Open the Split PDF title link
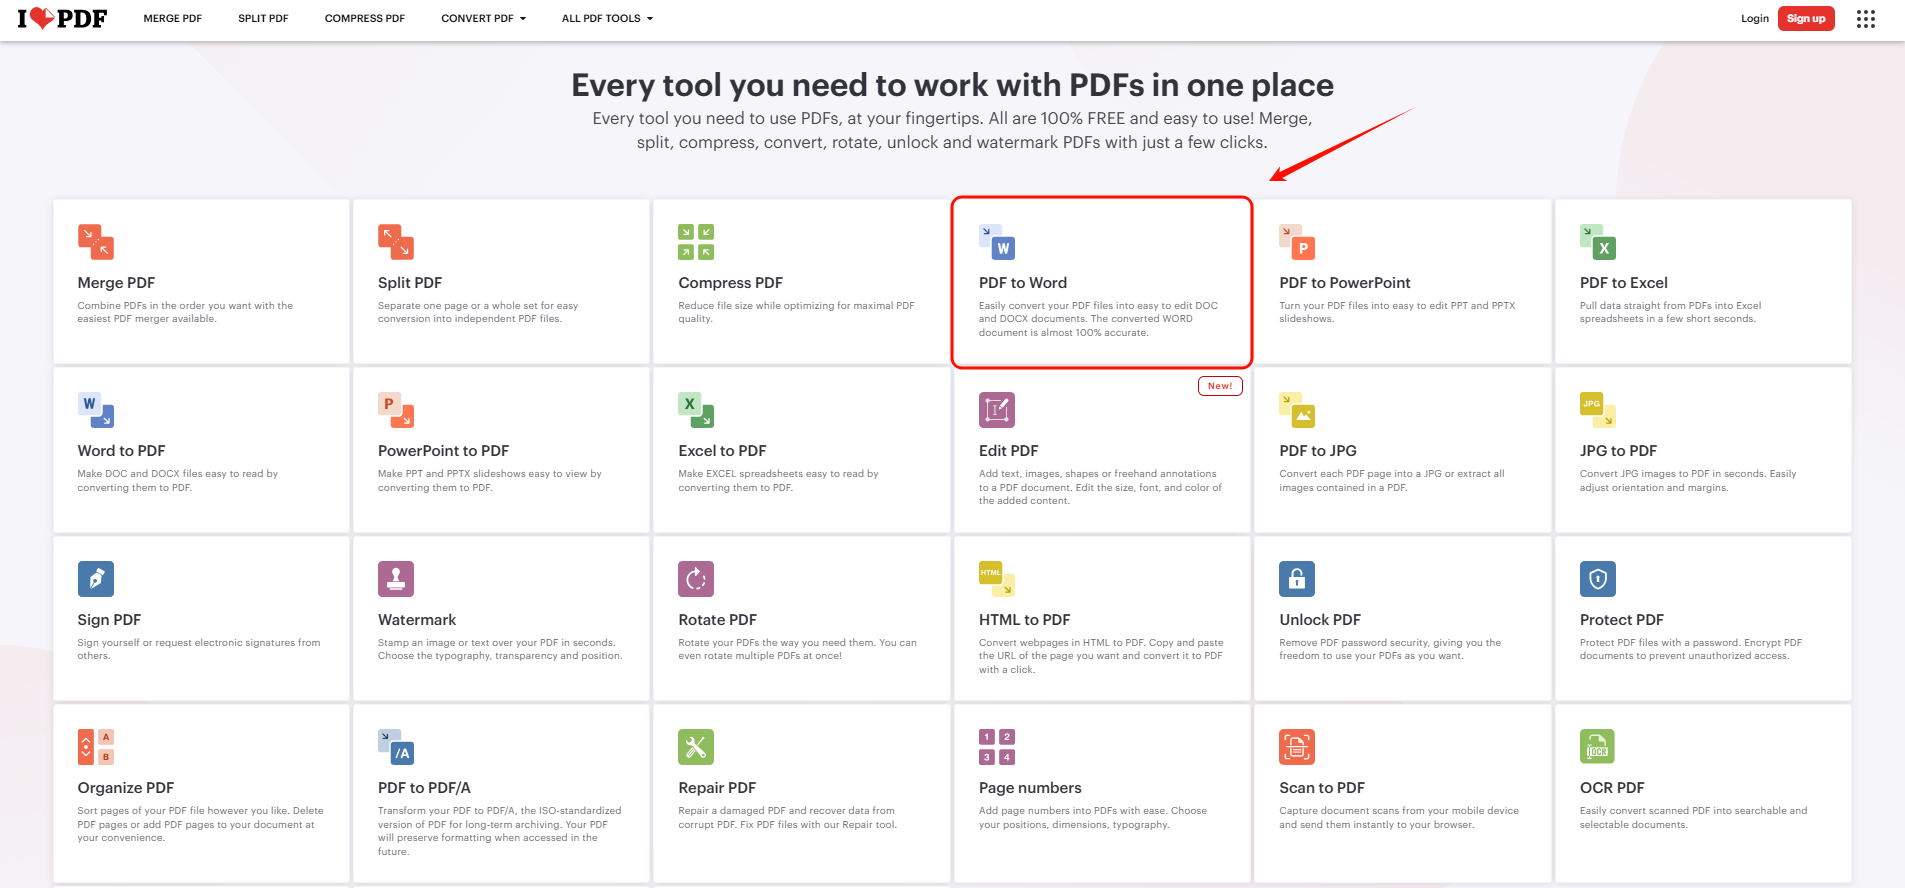This screenshot has height=888, width=1905. [410, 283]
